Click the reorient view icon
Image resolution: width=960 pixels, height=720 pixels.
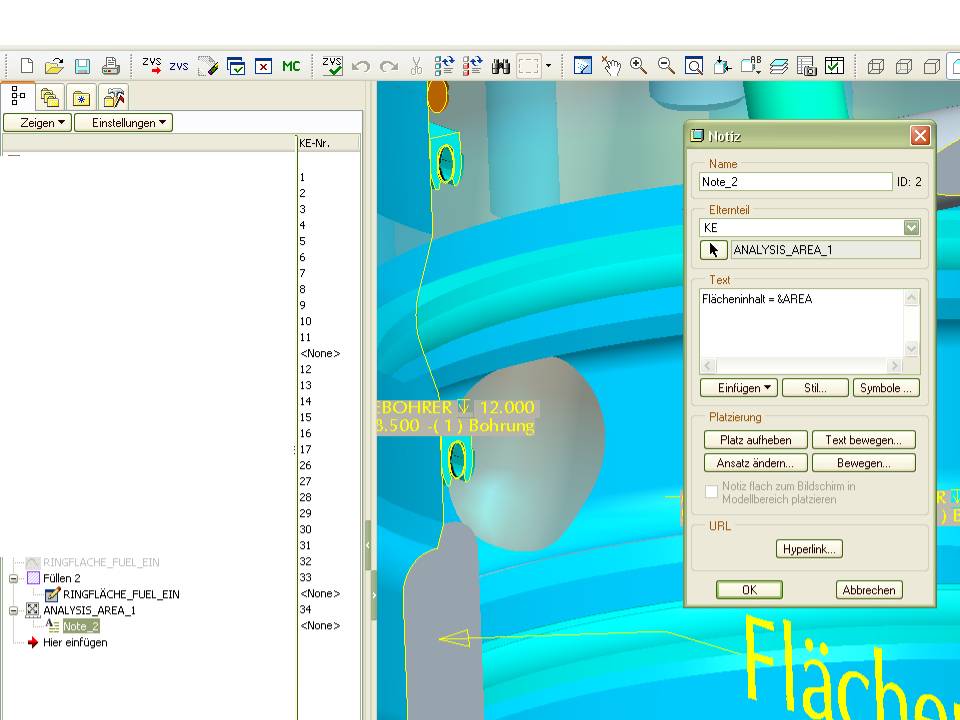[x=722, y=66]
